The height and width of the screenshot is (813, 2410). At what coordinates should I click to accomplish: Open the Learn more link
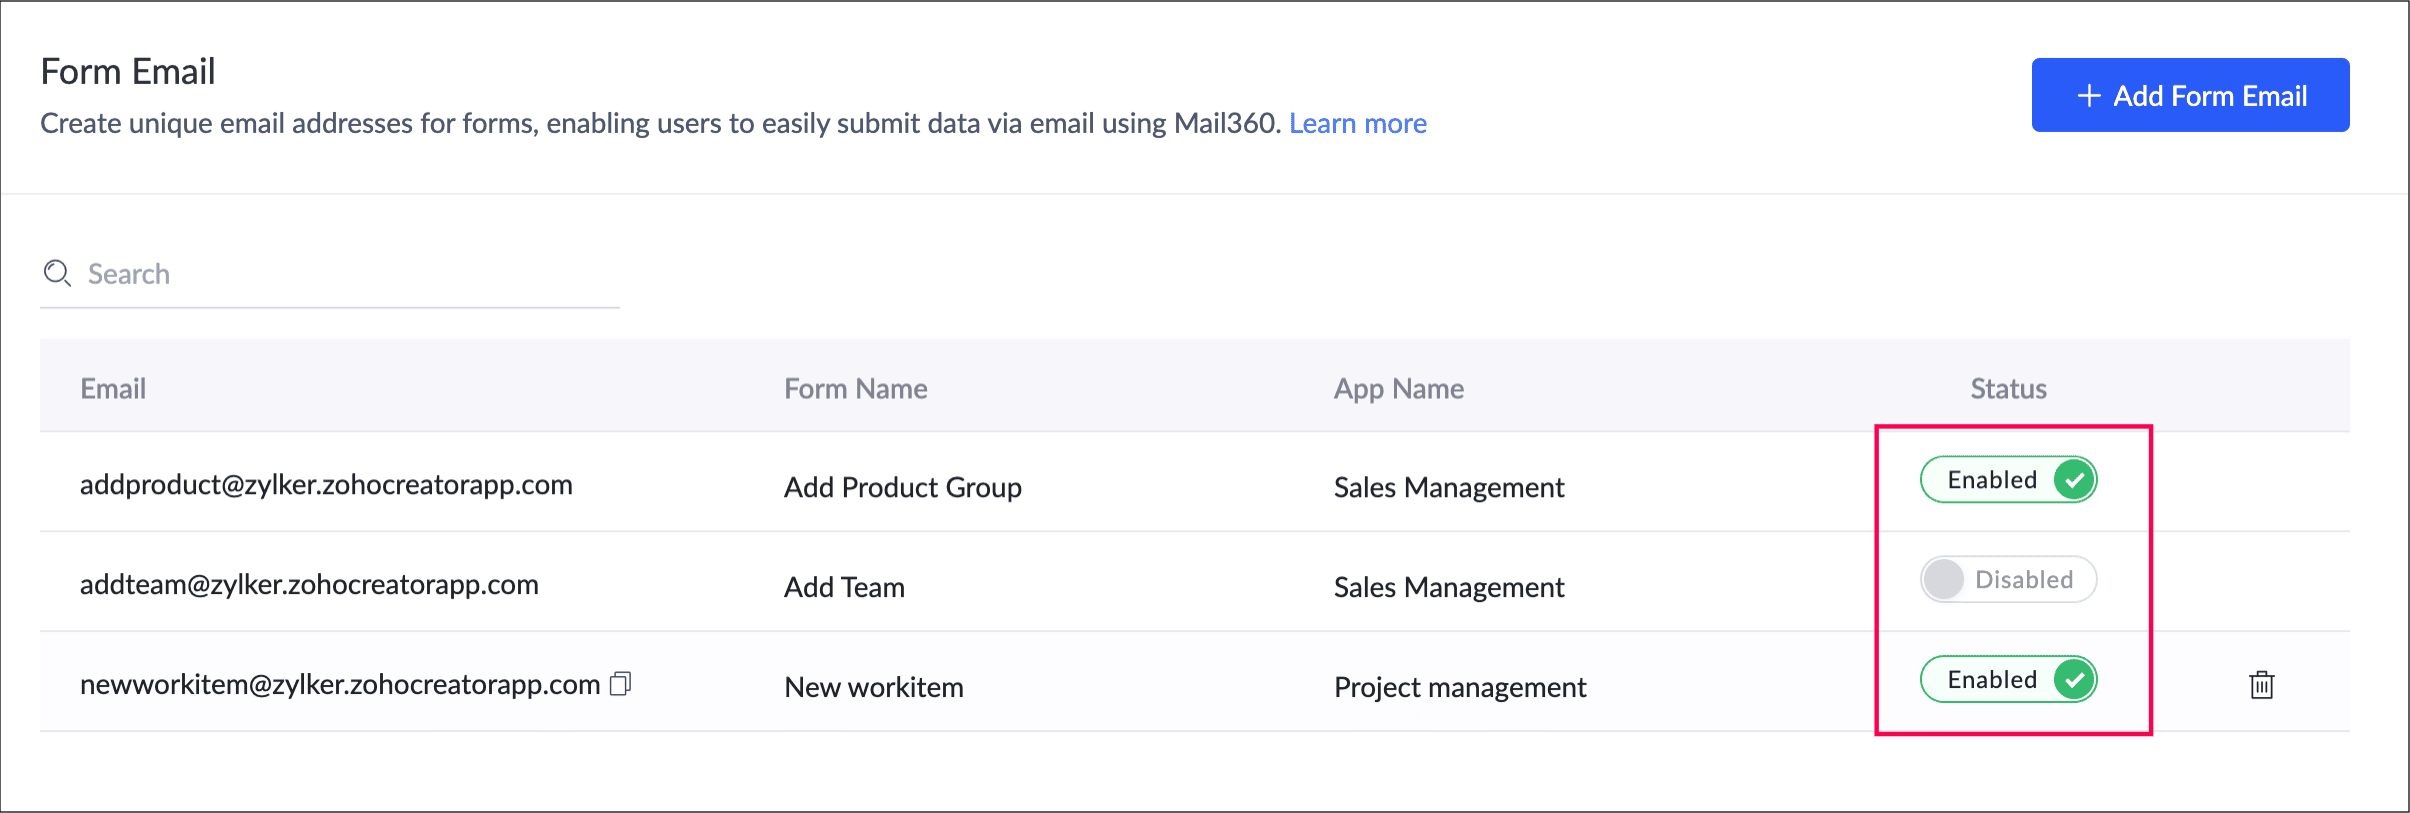tap(1357, 123)
